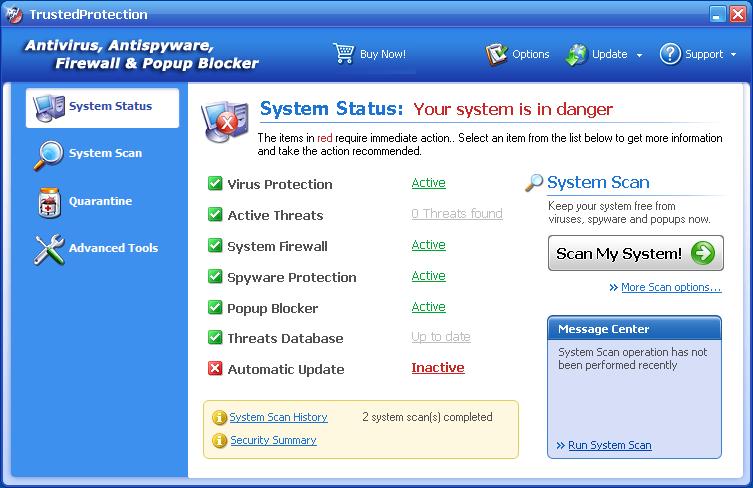Click the green check beside Popup Blocker

click(x=215, y=307)
